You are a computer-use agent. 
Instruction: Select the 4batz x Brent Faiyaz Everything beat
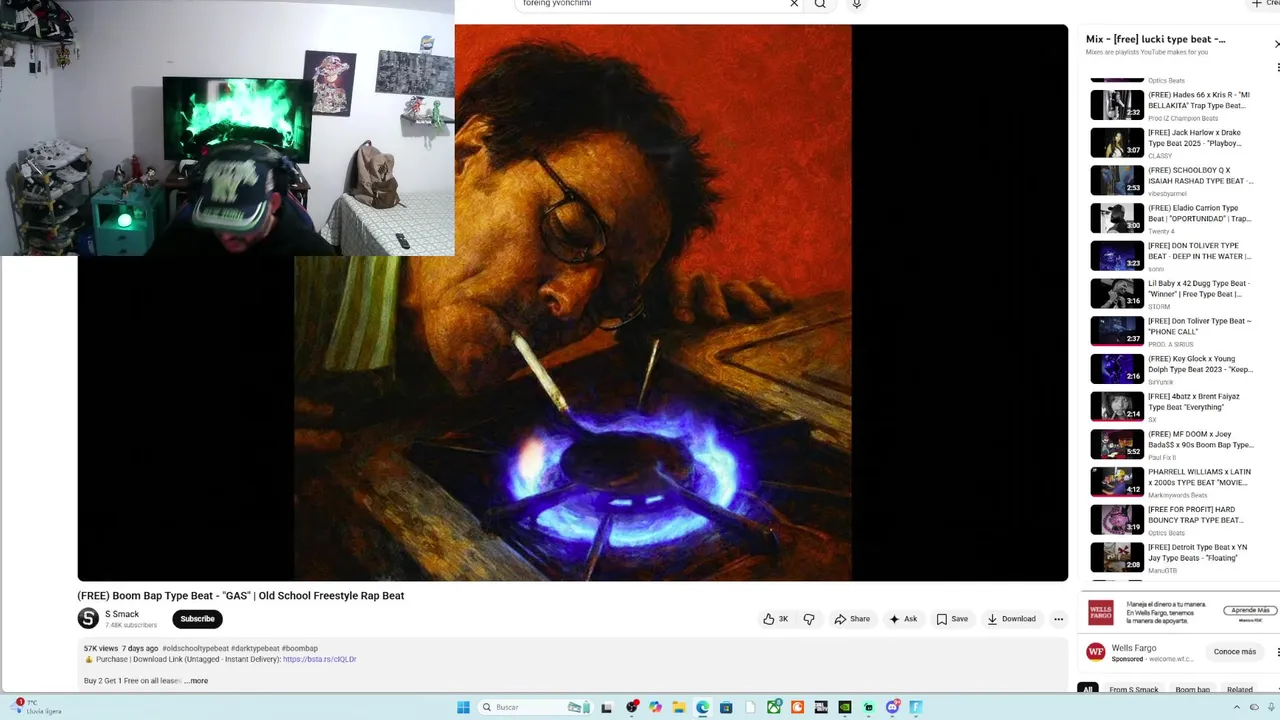tap(1171, 407)
